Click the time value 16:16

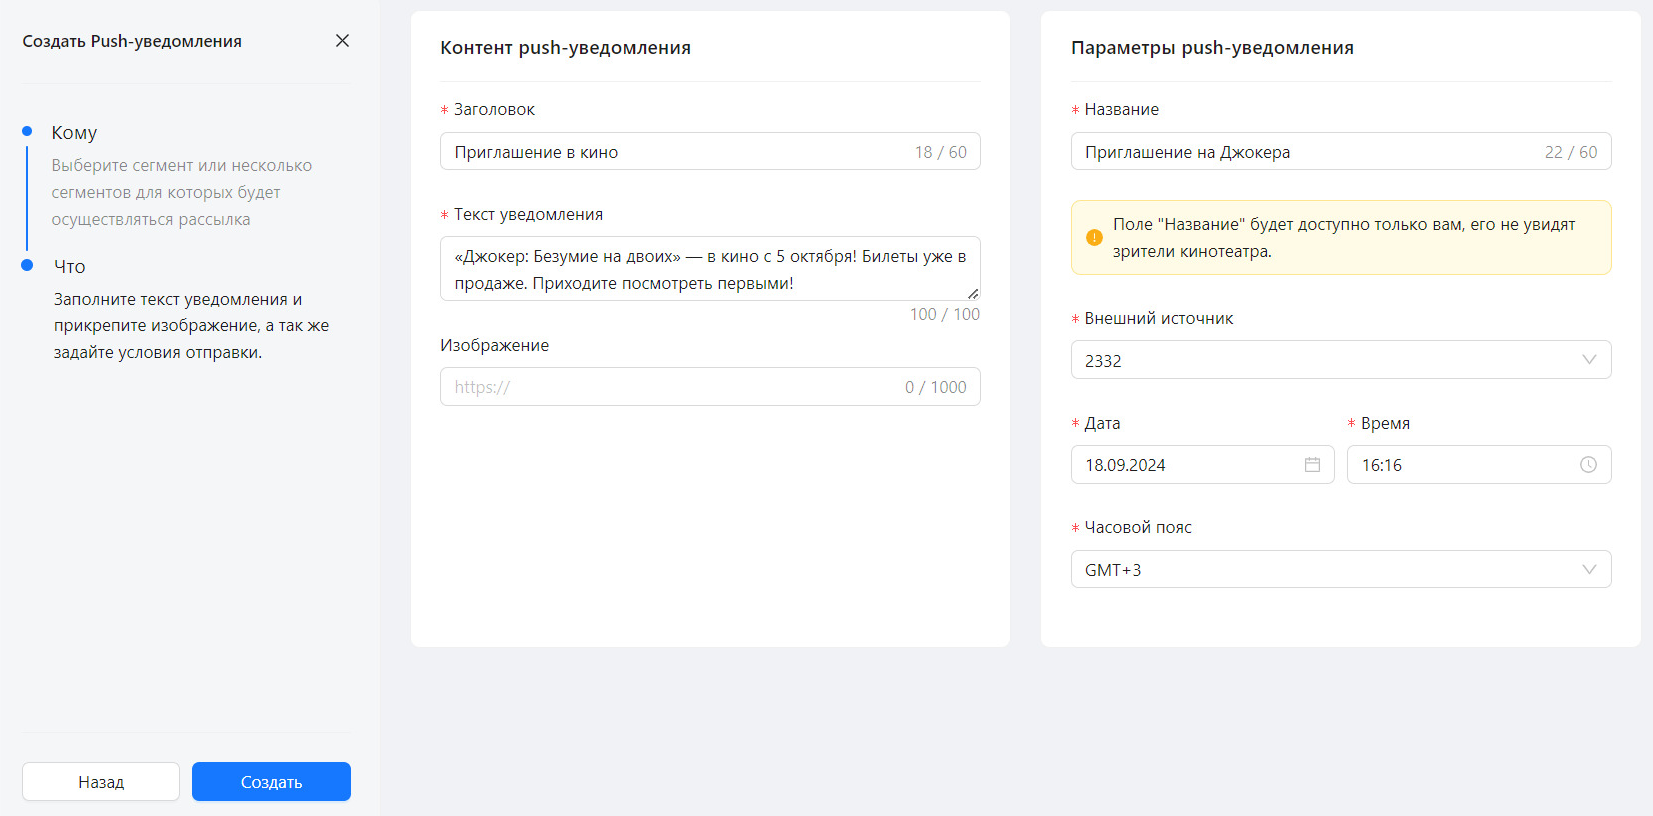[x=1382, y=465]
